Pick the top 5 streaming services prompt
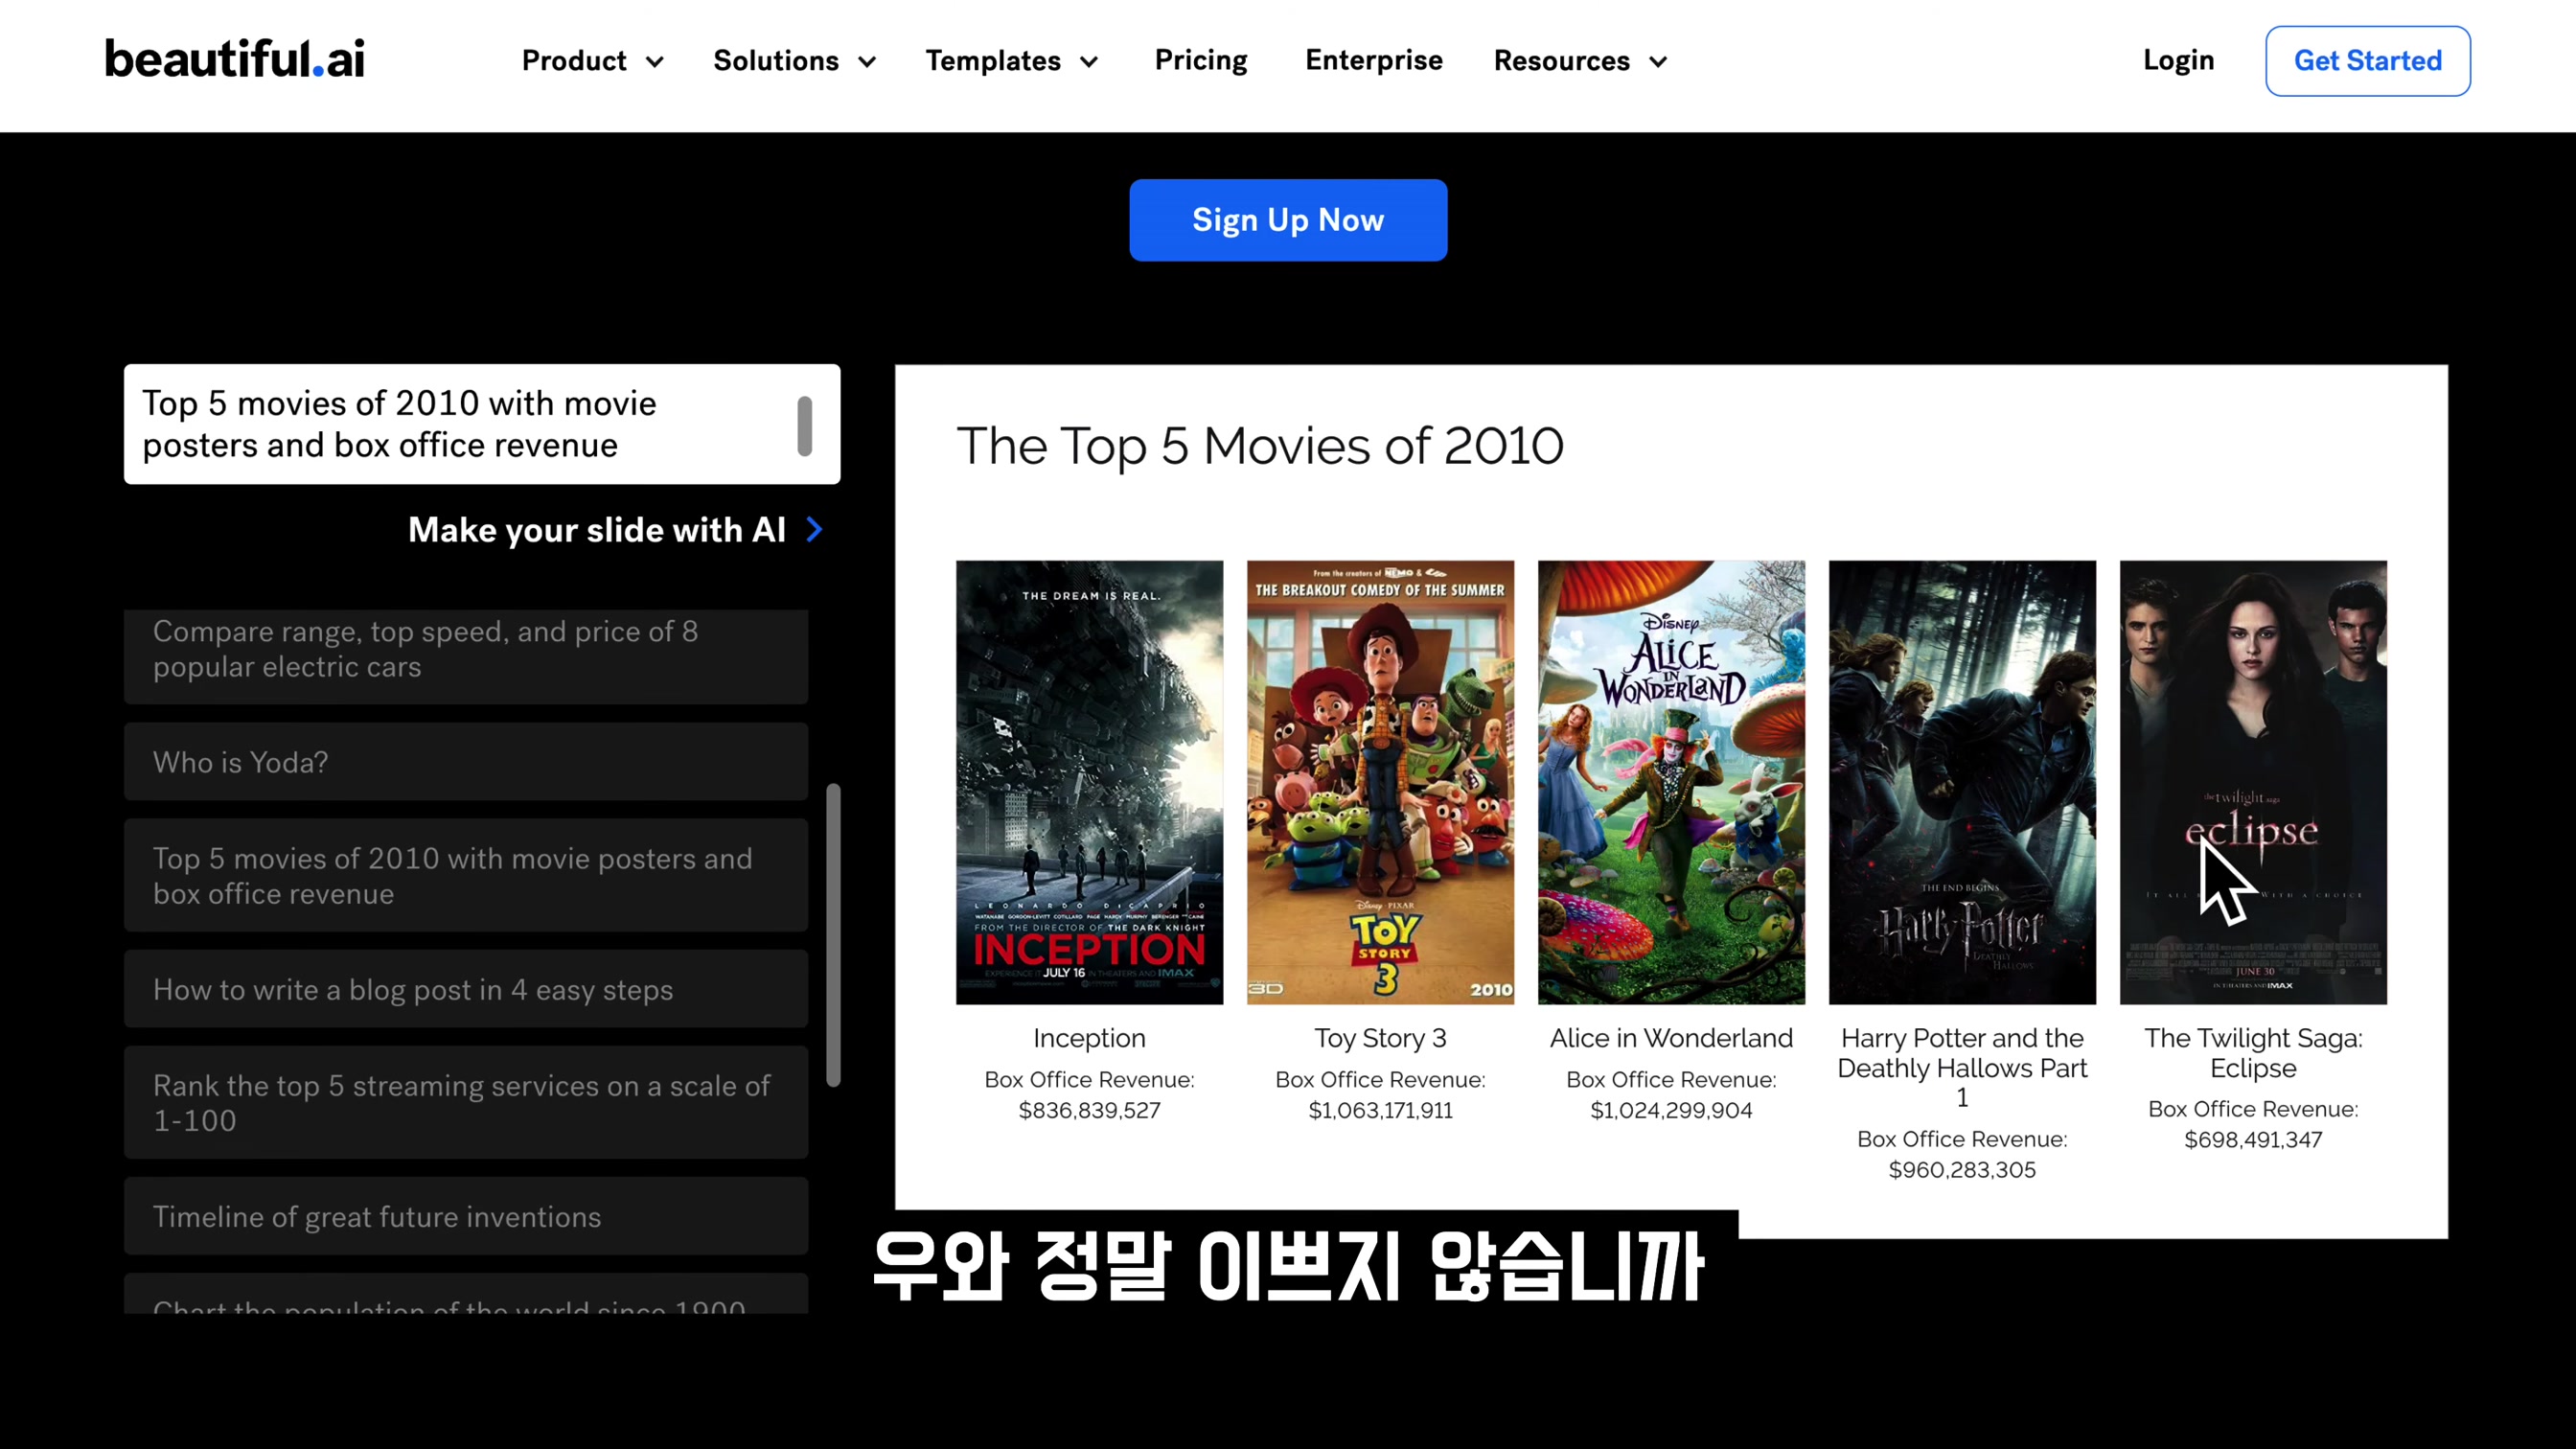This screenshot has width=2576, height=1449. click(x=466, y=1103)
